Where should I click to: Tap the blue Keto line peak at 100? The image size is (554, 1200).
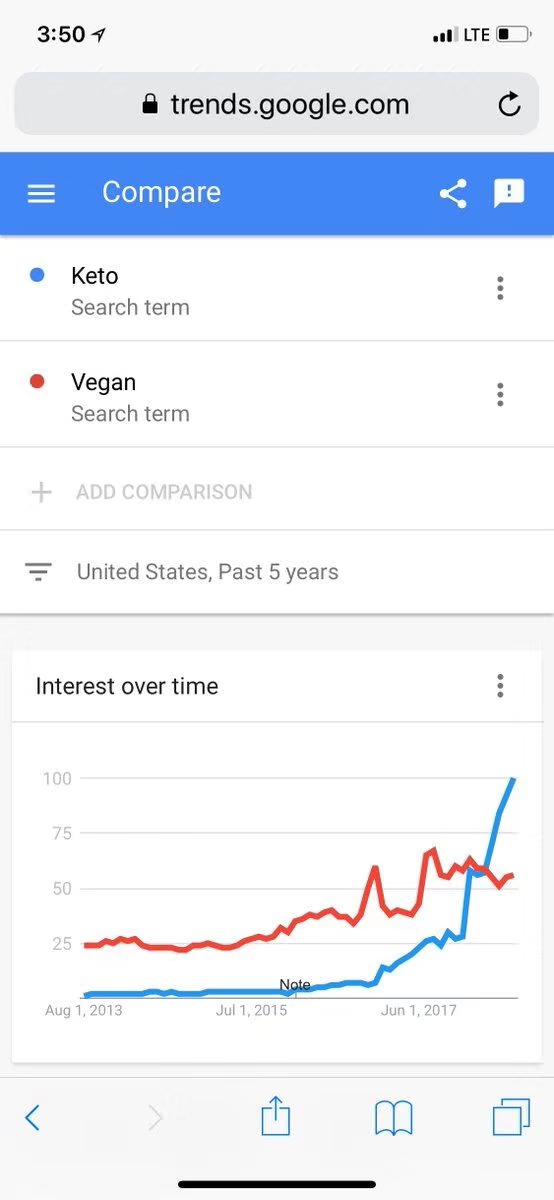click(513, 779)
